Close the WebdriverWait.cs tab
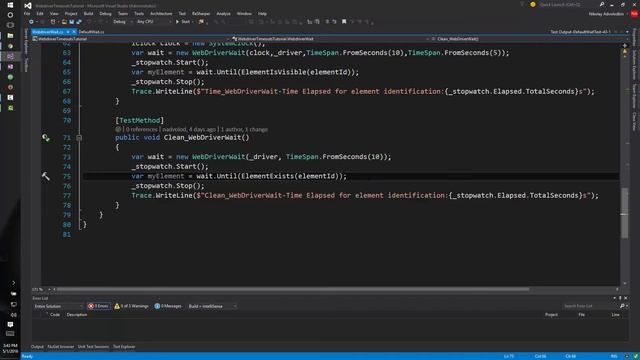This screenshot has width=640, height=360. pyautogui.click(x=74, y=32)
